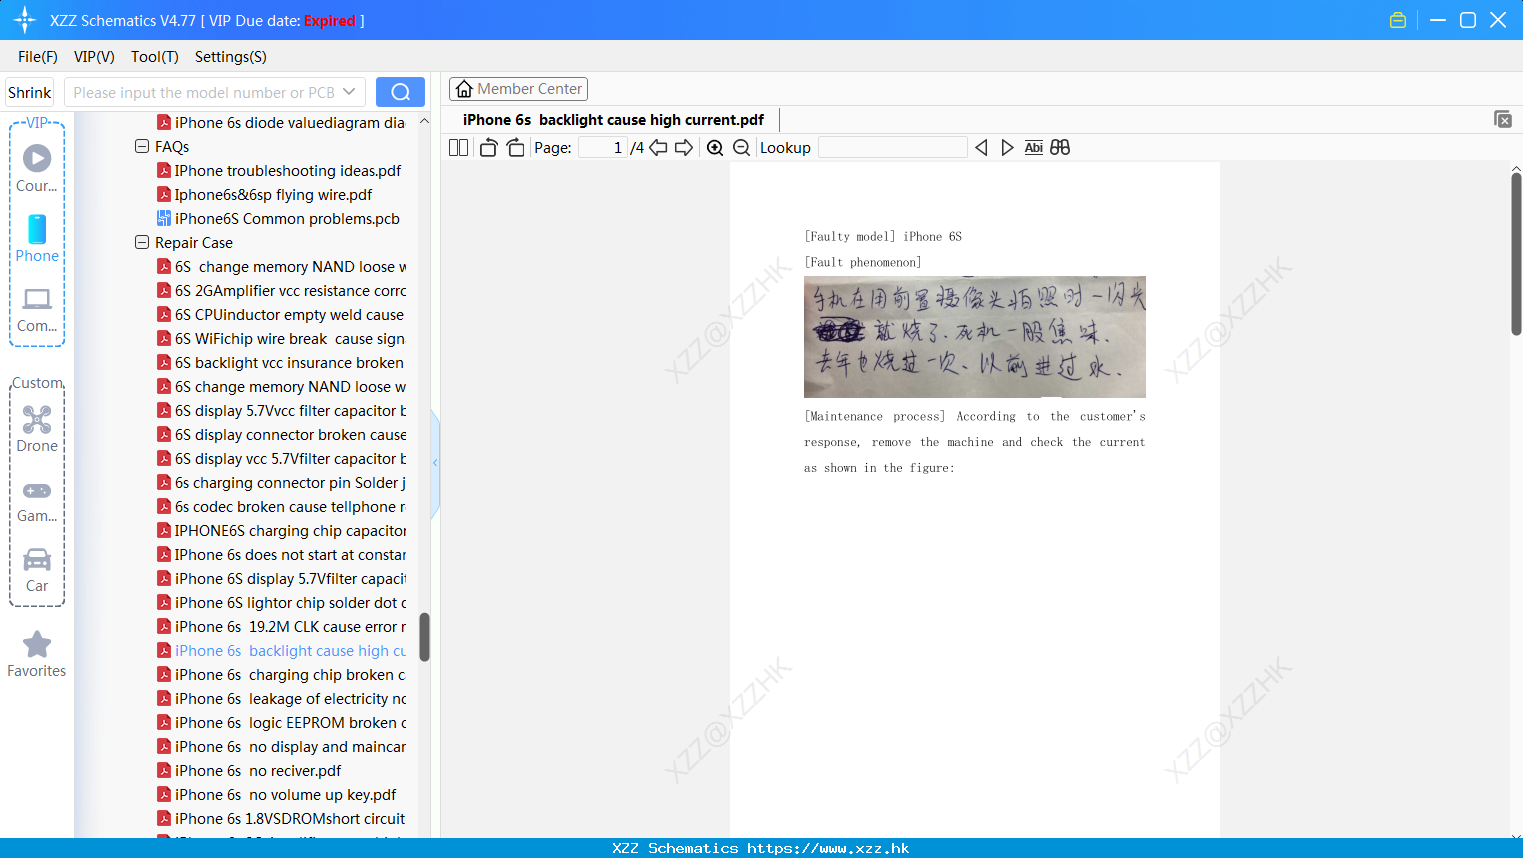The height and width of the screenshot is (858, 1523).
Task: Click the XZZ website link in status bar
Action: 828,848
